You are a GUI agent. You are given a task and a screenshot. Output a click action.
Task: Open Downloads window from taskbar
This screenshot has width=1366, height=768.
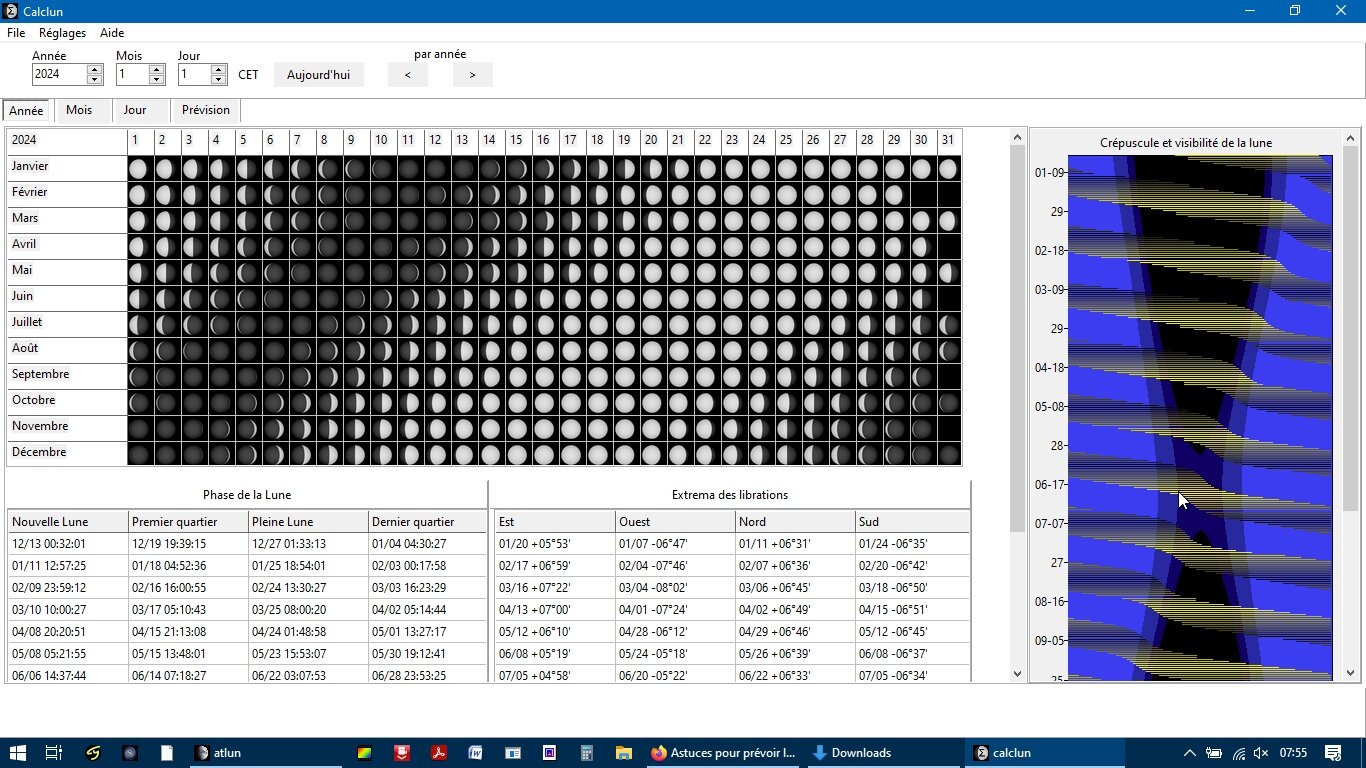884,753
